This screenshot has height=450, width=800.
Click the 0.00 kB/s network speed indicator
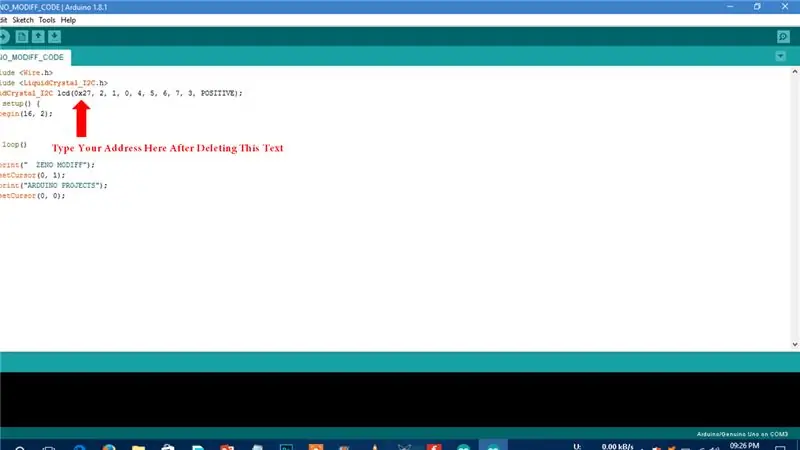tap(617, 446)
